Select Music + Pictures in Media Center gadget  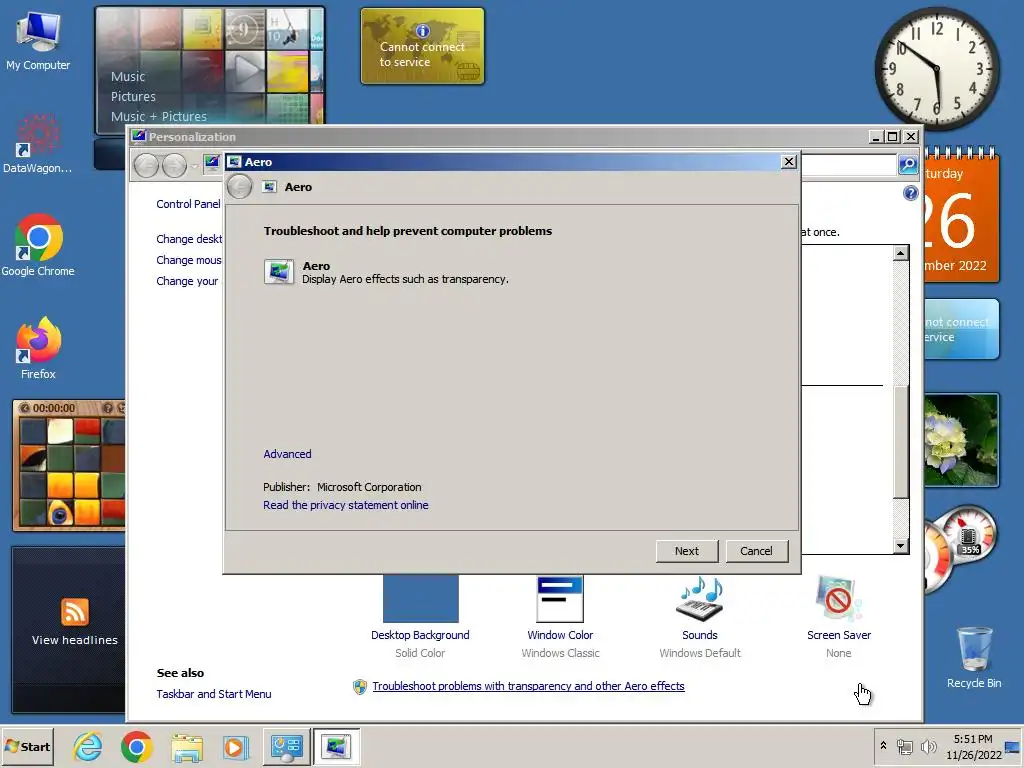pos(159,116)
